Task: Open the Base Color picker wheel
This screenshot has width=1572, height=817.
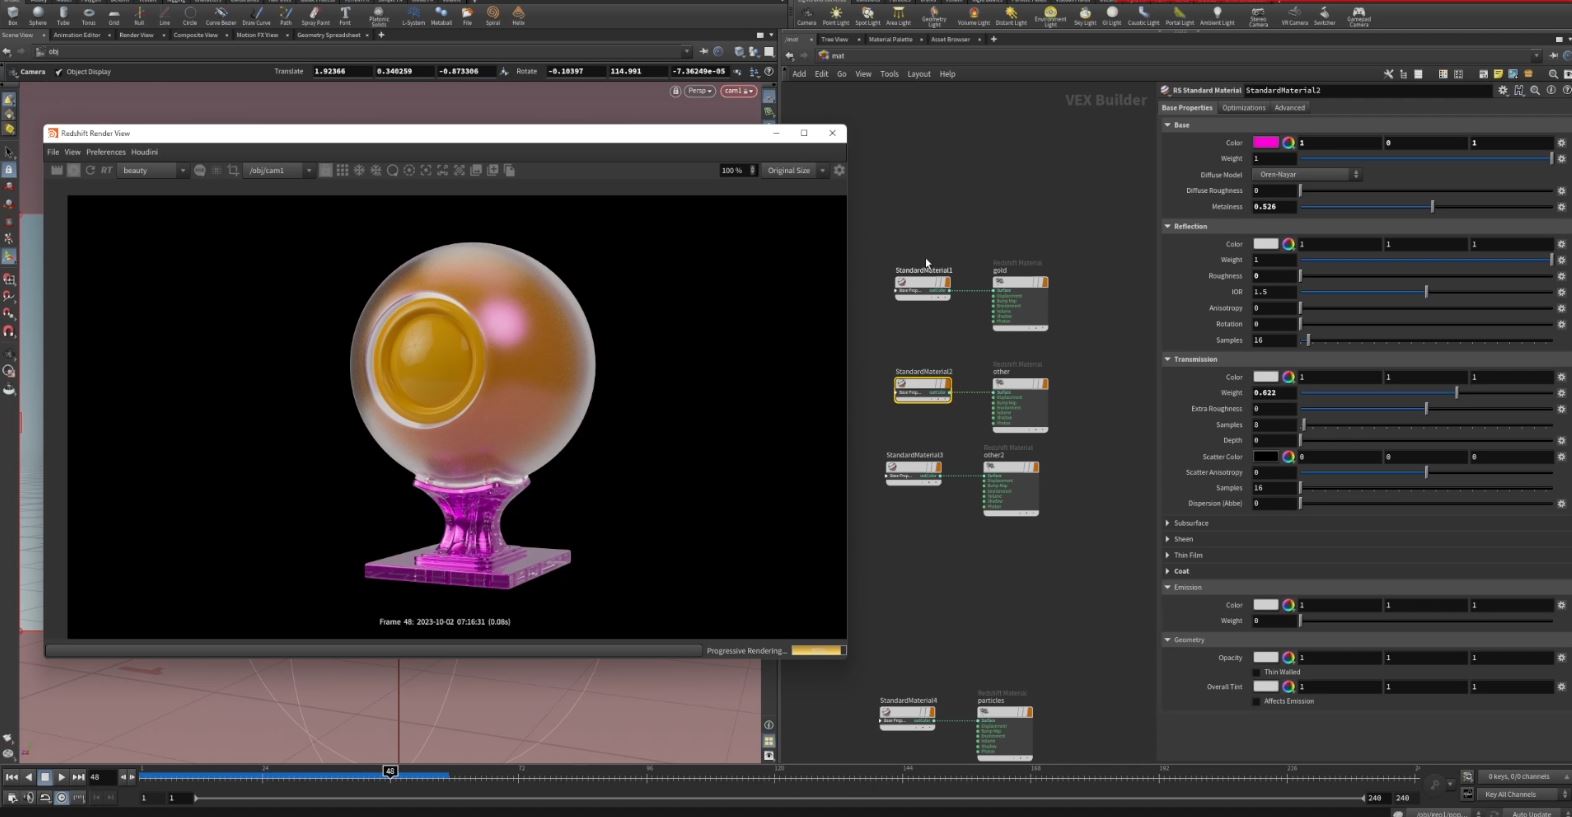Action: pos(1289,143)
